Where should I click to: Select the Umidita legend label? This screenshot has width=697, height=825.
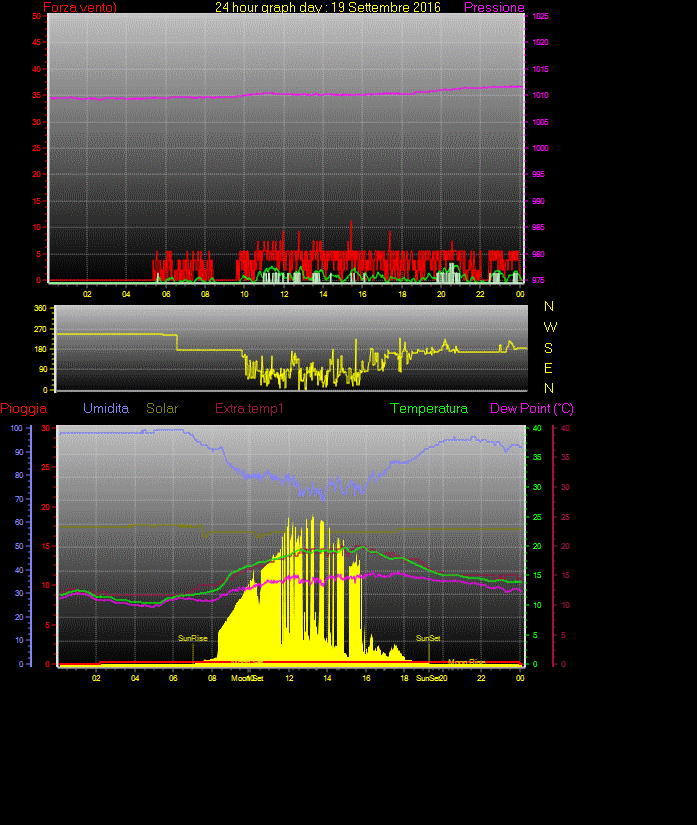tap(106, 409)
